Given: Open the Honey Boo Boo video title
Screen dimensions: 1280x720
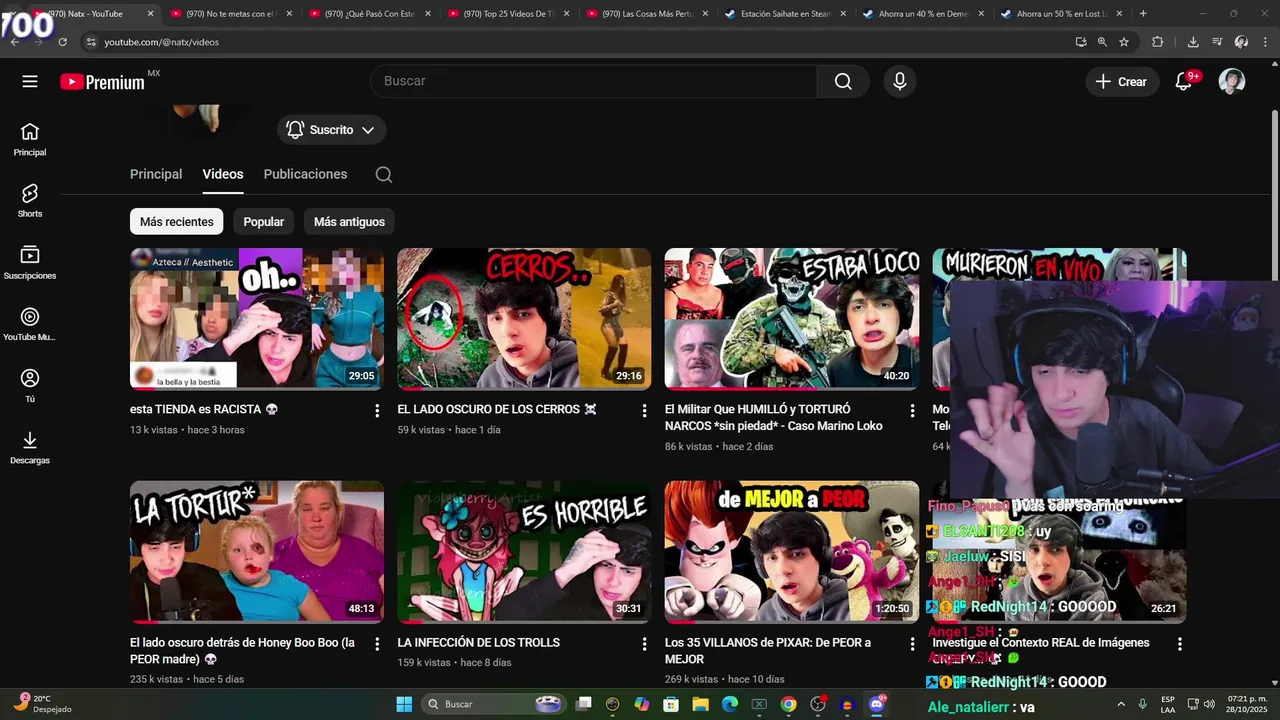Looking at the screenshot, I should click(x=242, y=651).
